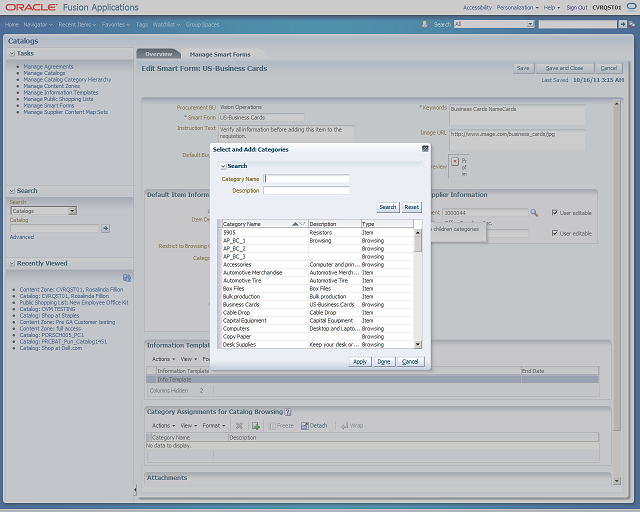Open the Personalization menu
This screenshot has height=512, width=640.
[518, 7]
